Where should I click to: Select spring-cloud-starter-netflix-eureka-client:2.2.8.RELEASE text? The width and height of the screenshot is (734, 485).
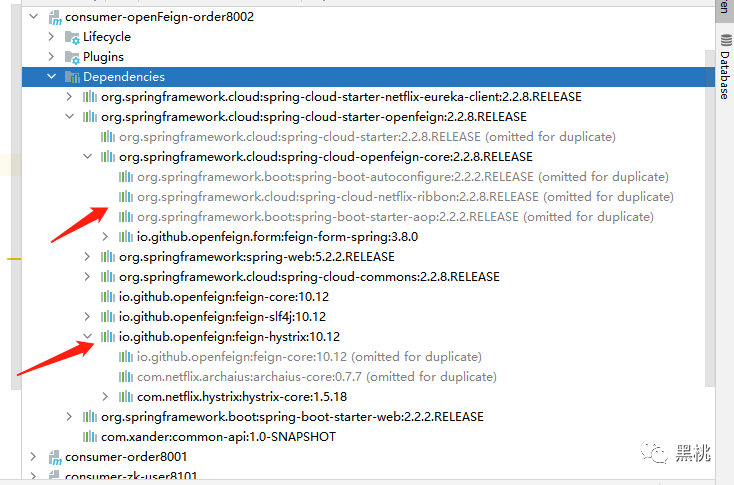click(341, 96)
